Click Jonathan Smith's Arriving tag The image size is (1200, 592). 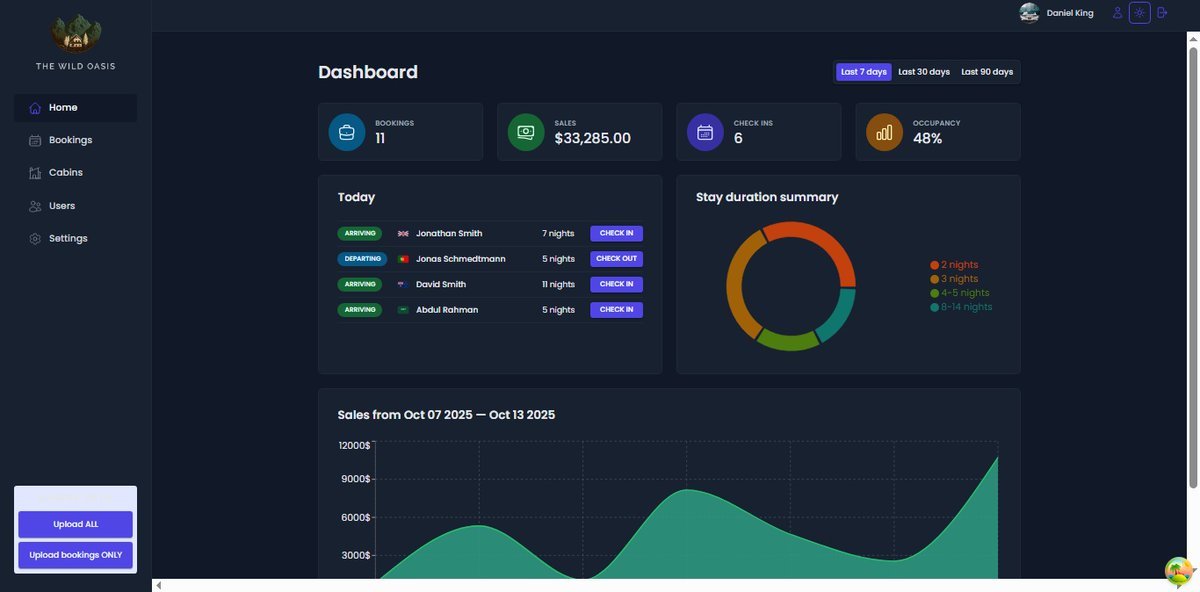click(x=360, y=234)
